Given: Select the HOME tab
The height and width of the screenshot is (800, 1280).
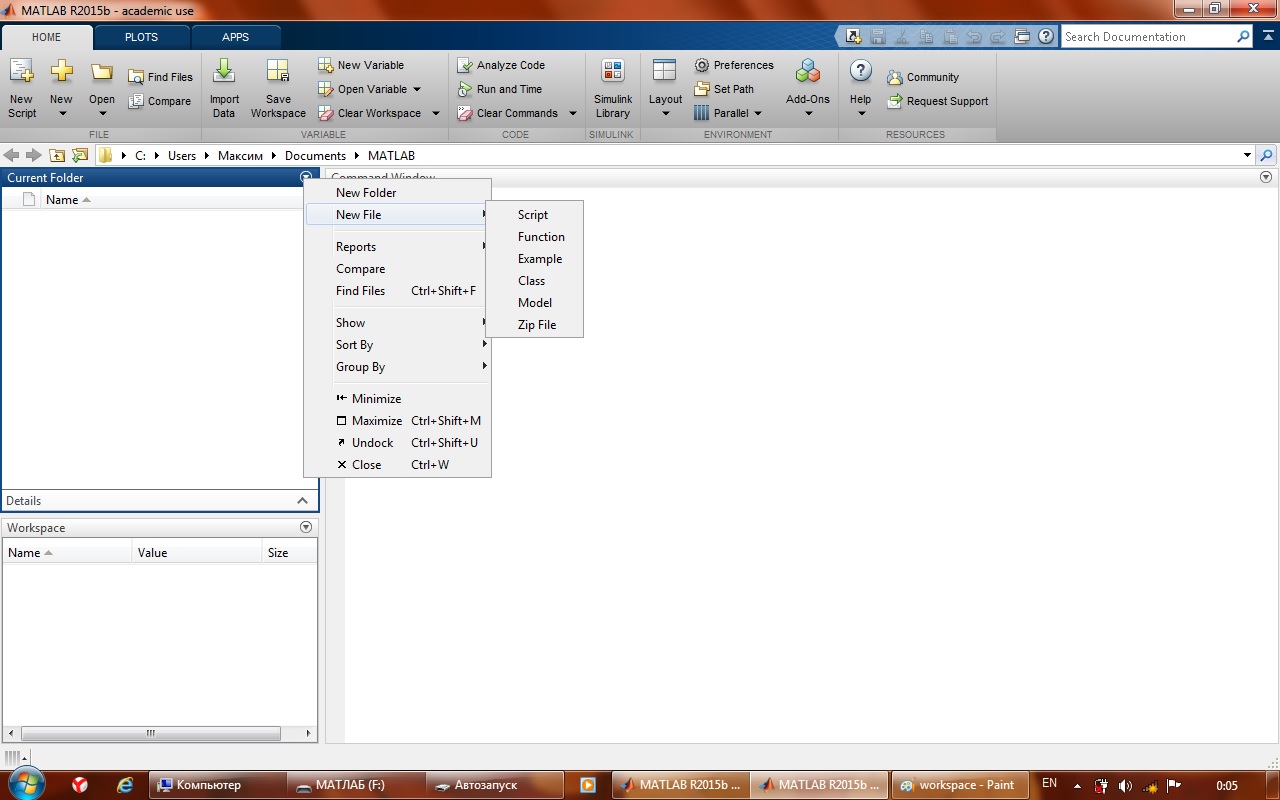Looking at the screenshot, I should click(x=46, y=37).
